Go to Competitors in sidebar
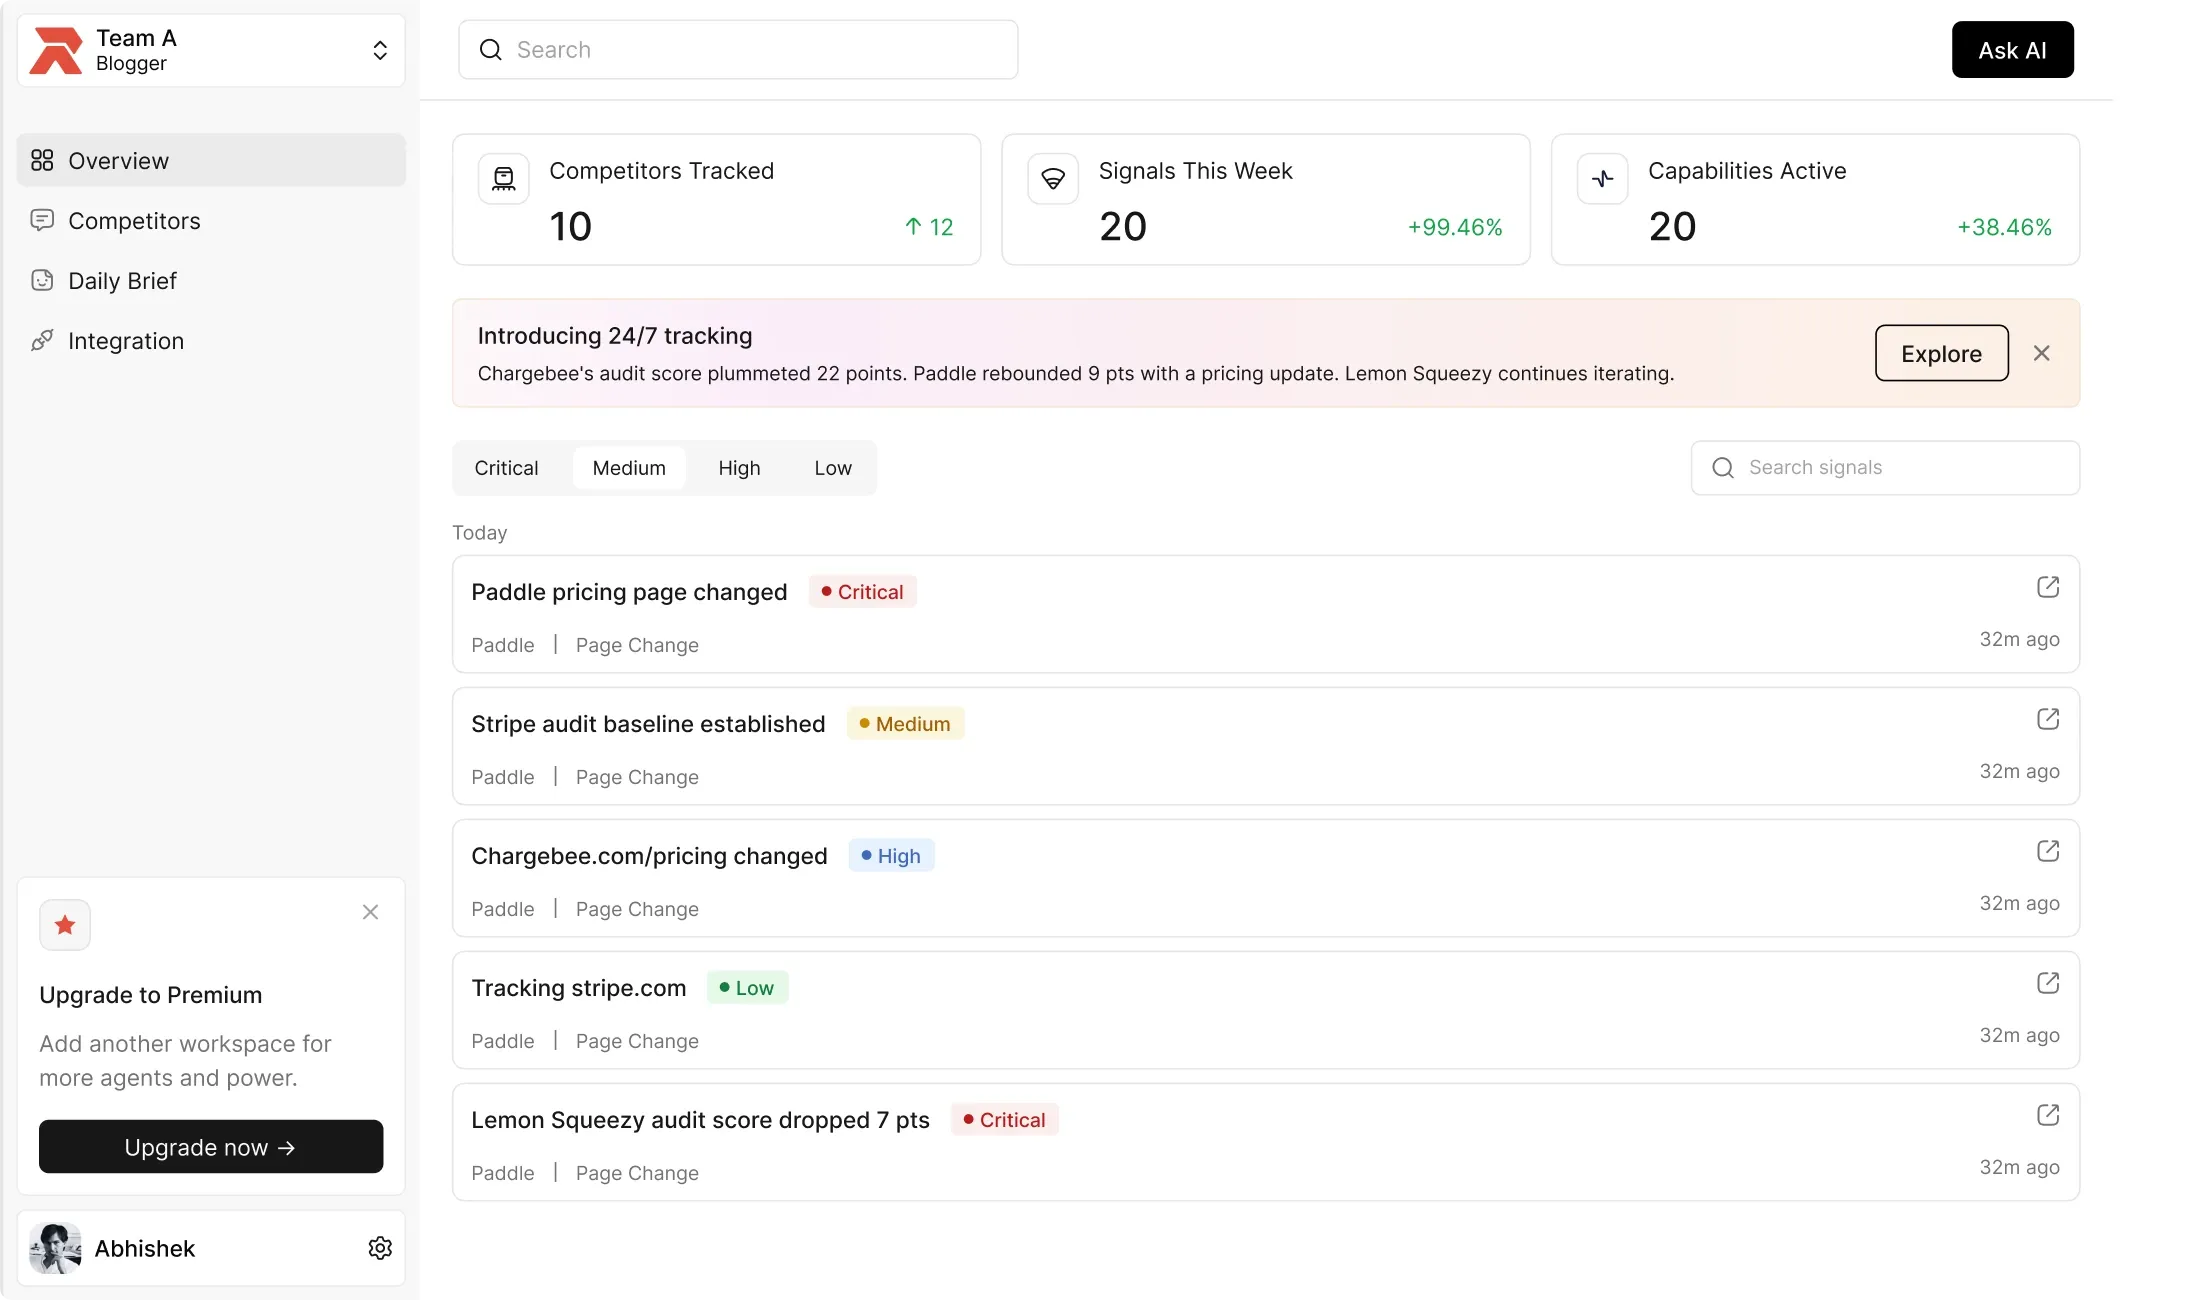 point(211,220)
